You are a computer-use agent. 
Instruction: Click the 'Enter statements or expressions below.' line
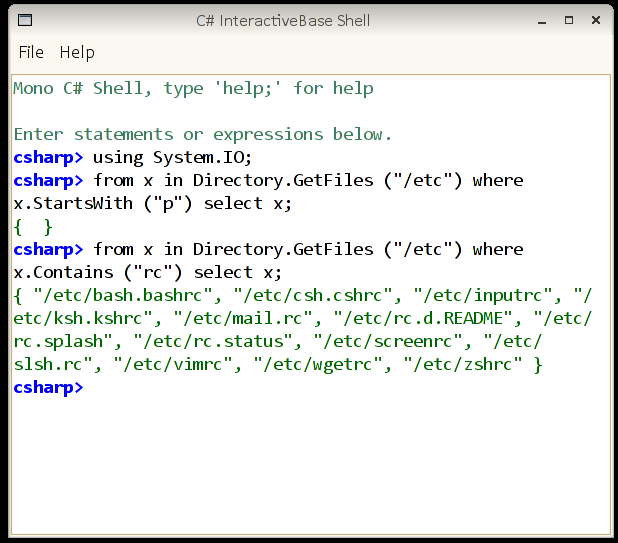tap(203, 134)
